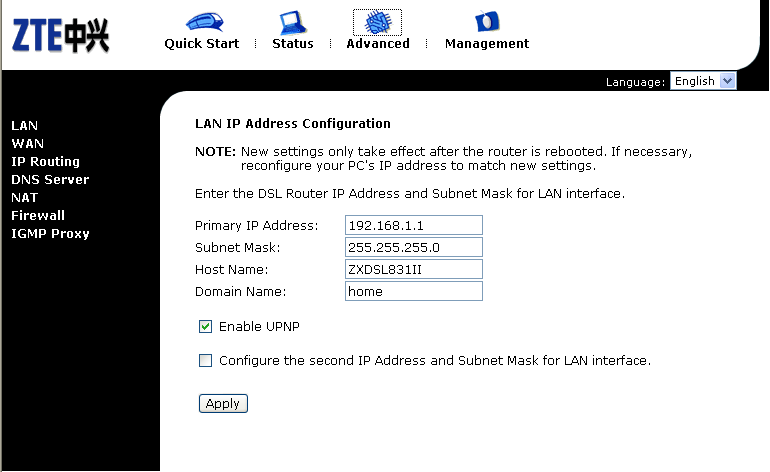Click the Primary IP Address label
The image size is (770, 472).
pyautogui.click(x=256, y=225)
